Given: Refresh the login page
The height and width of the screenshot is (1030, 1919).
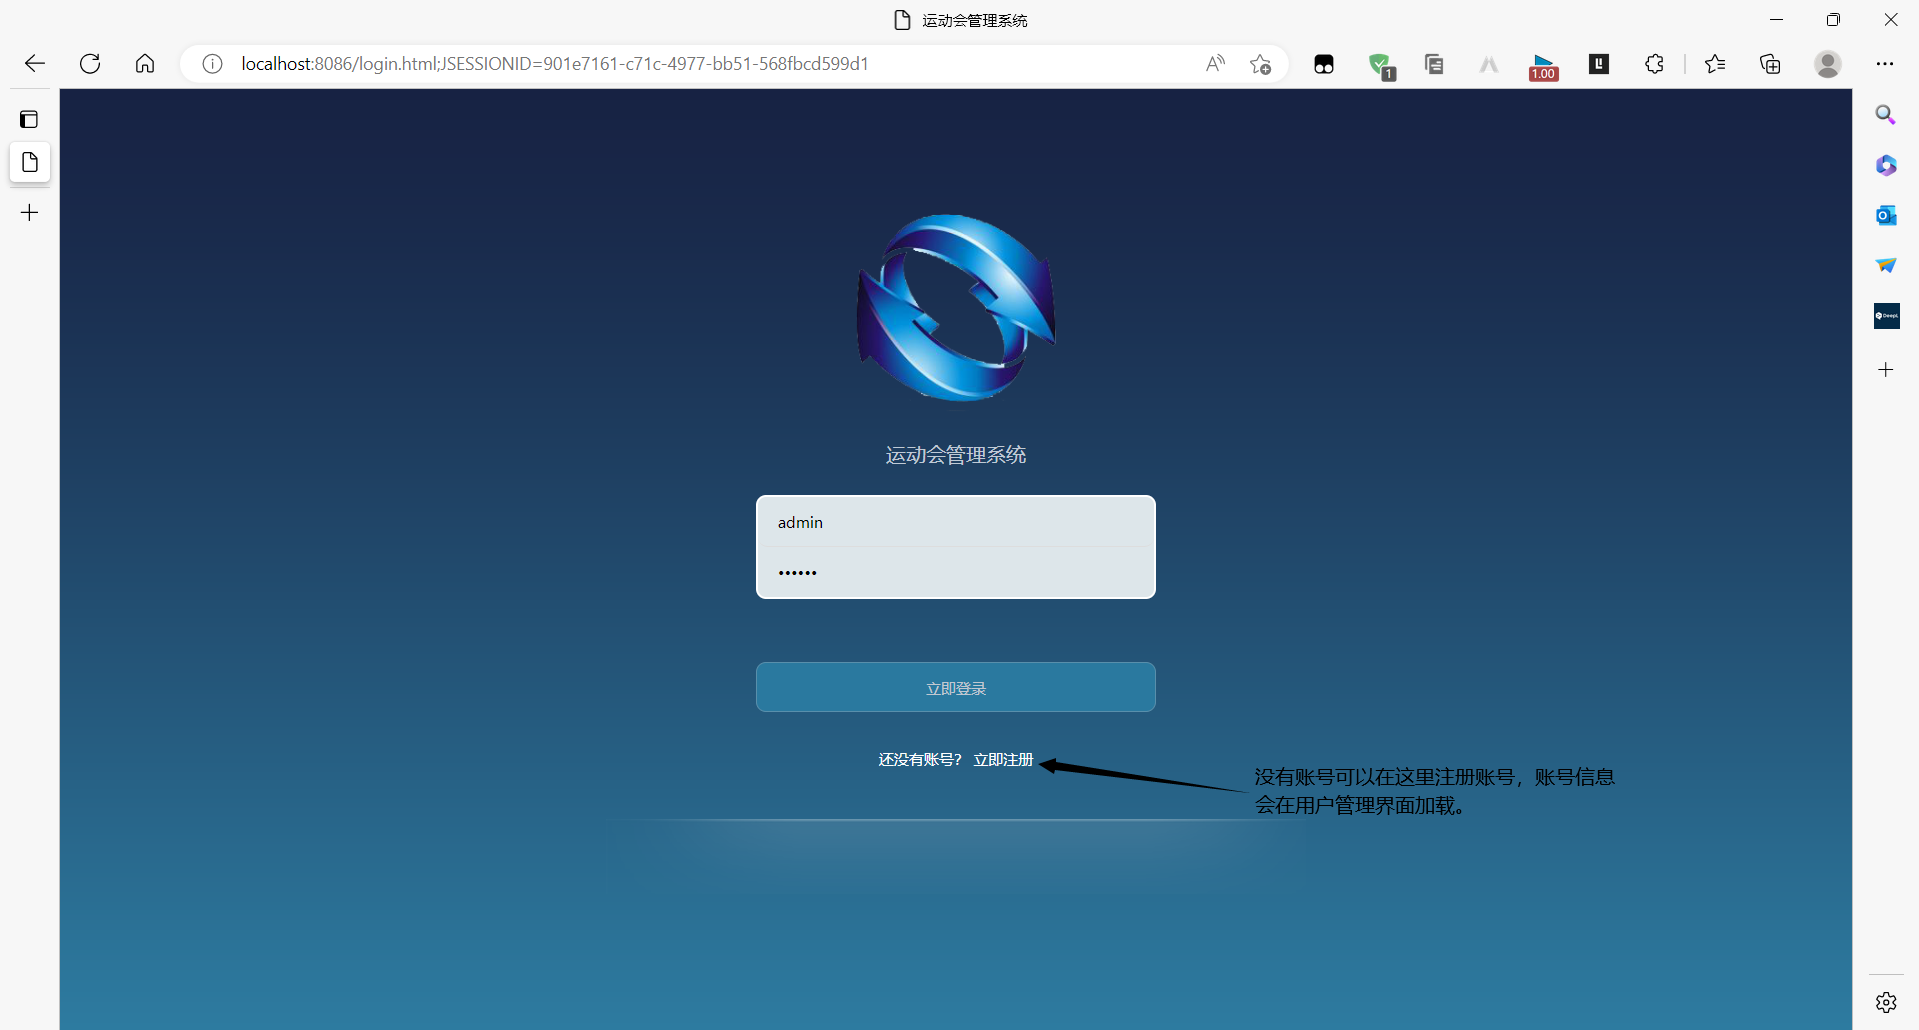Looking at the screenshot, I should coord(90,64).
